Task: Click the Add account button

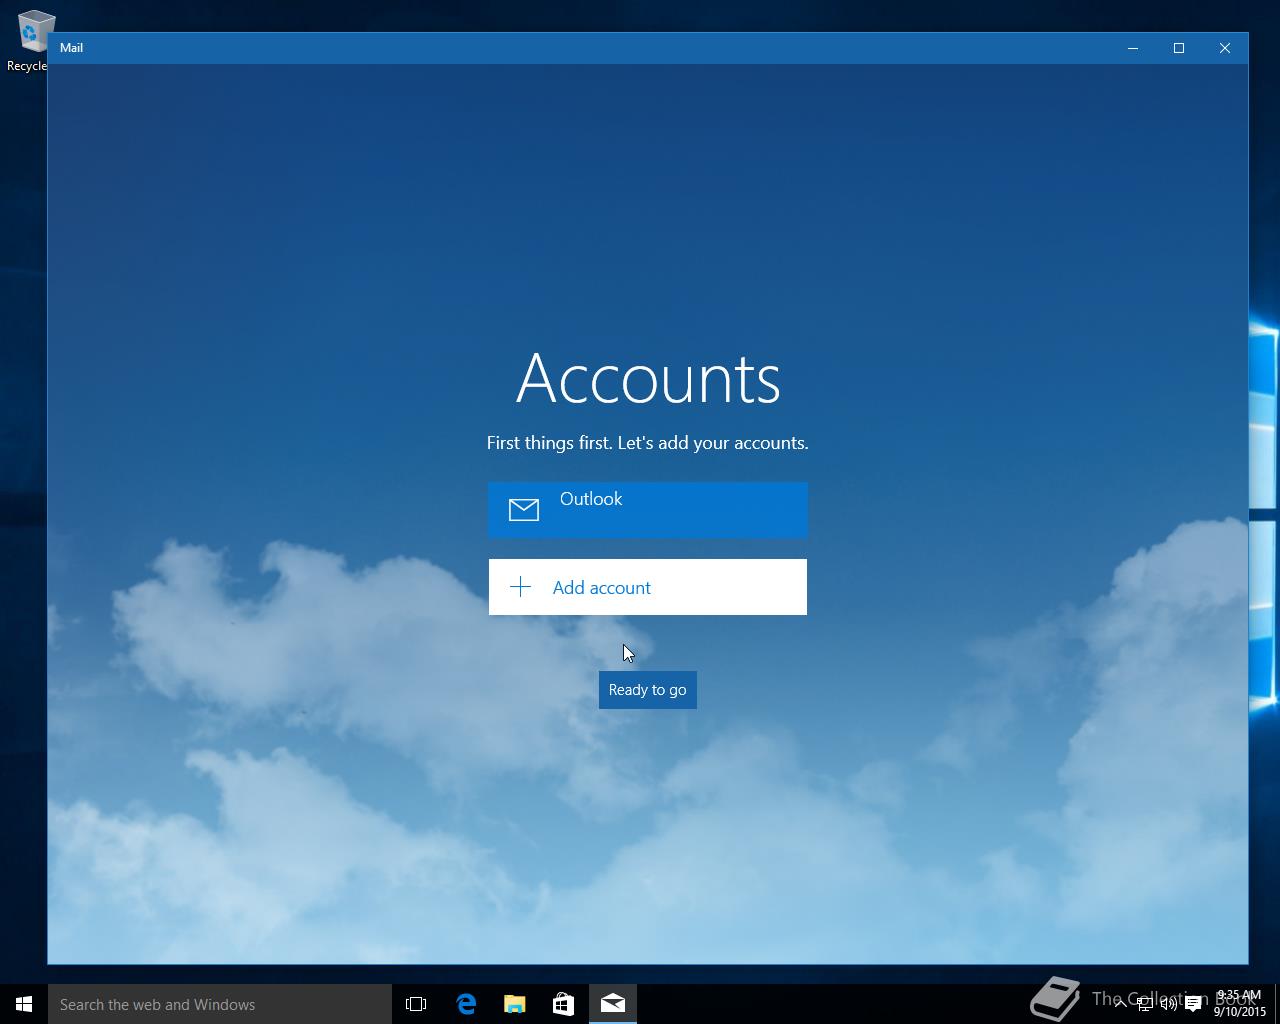Action: coord(648,587)
